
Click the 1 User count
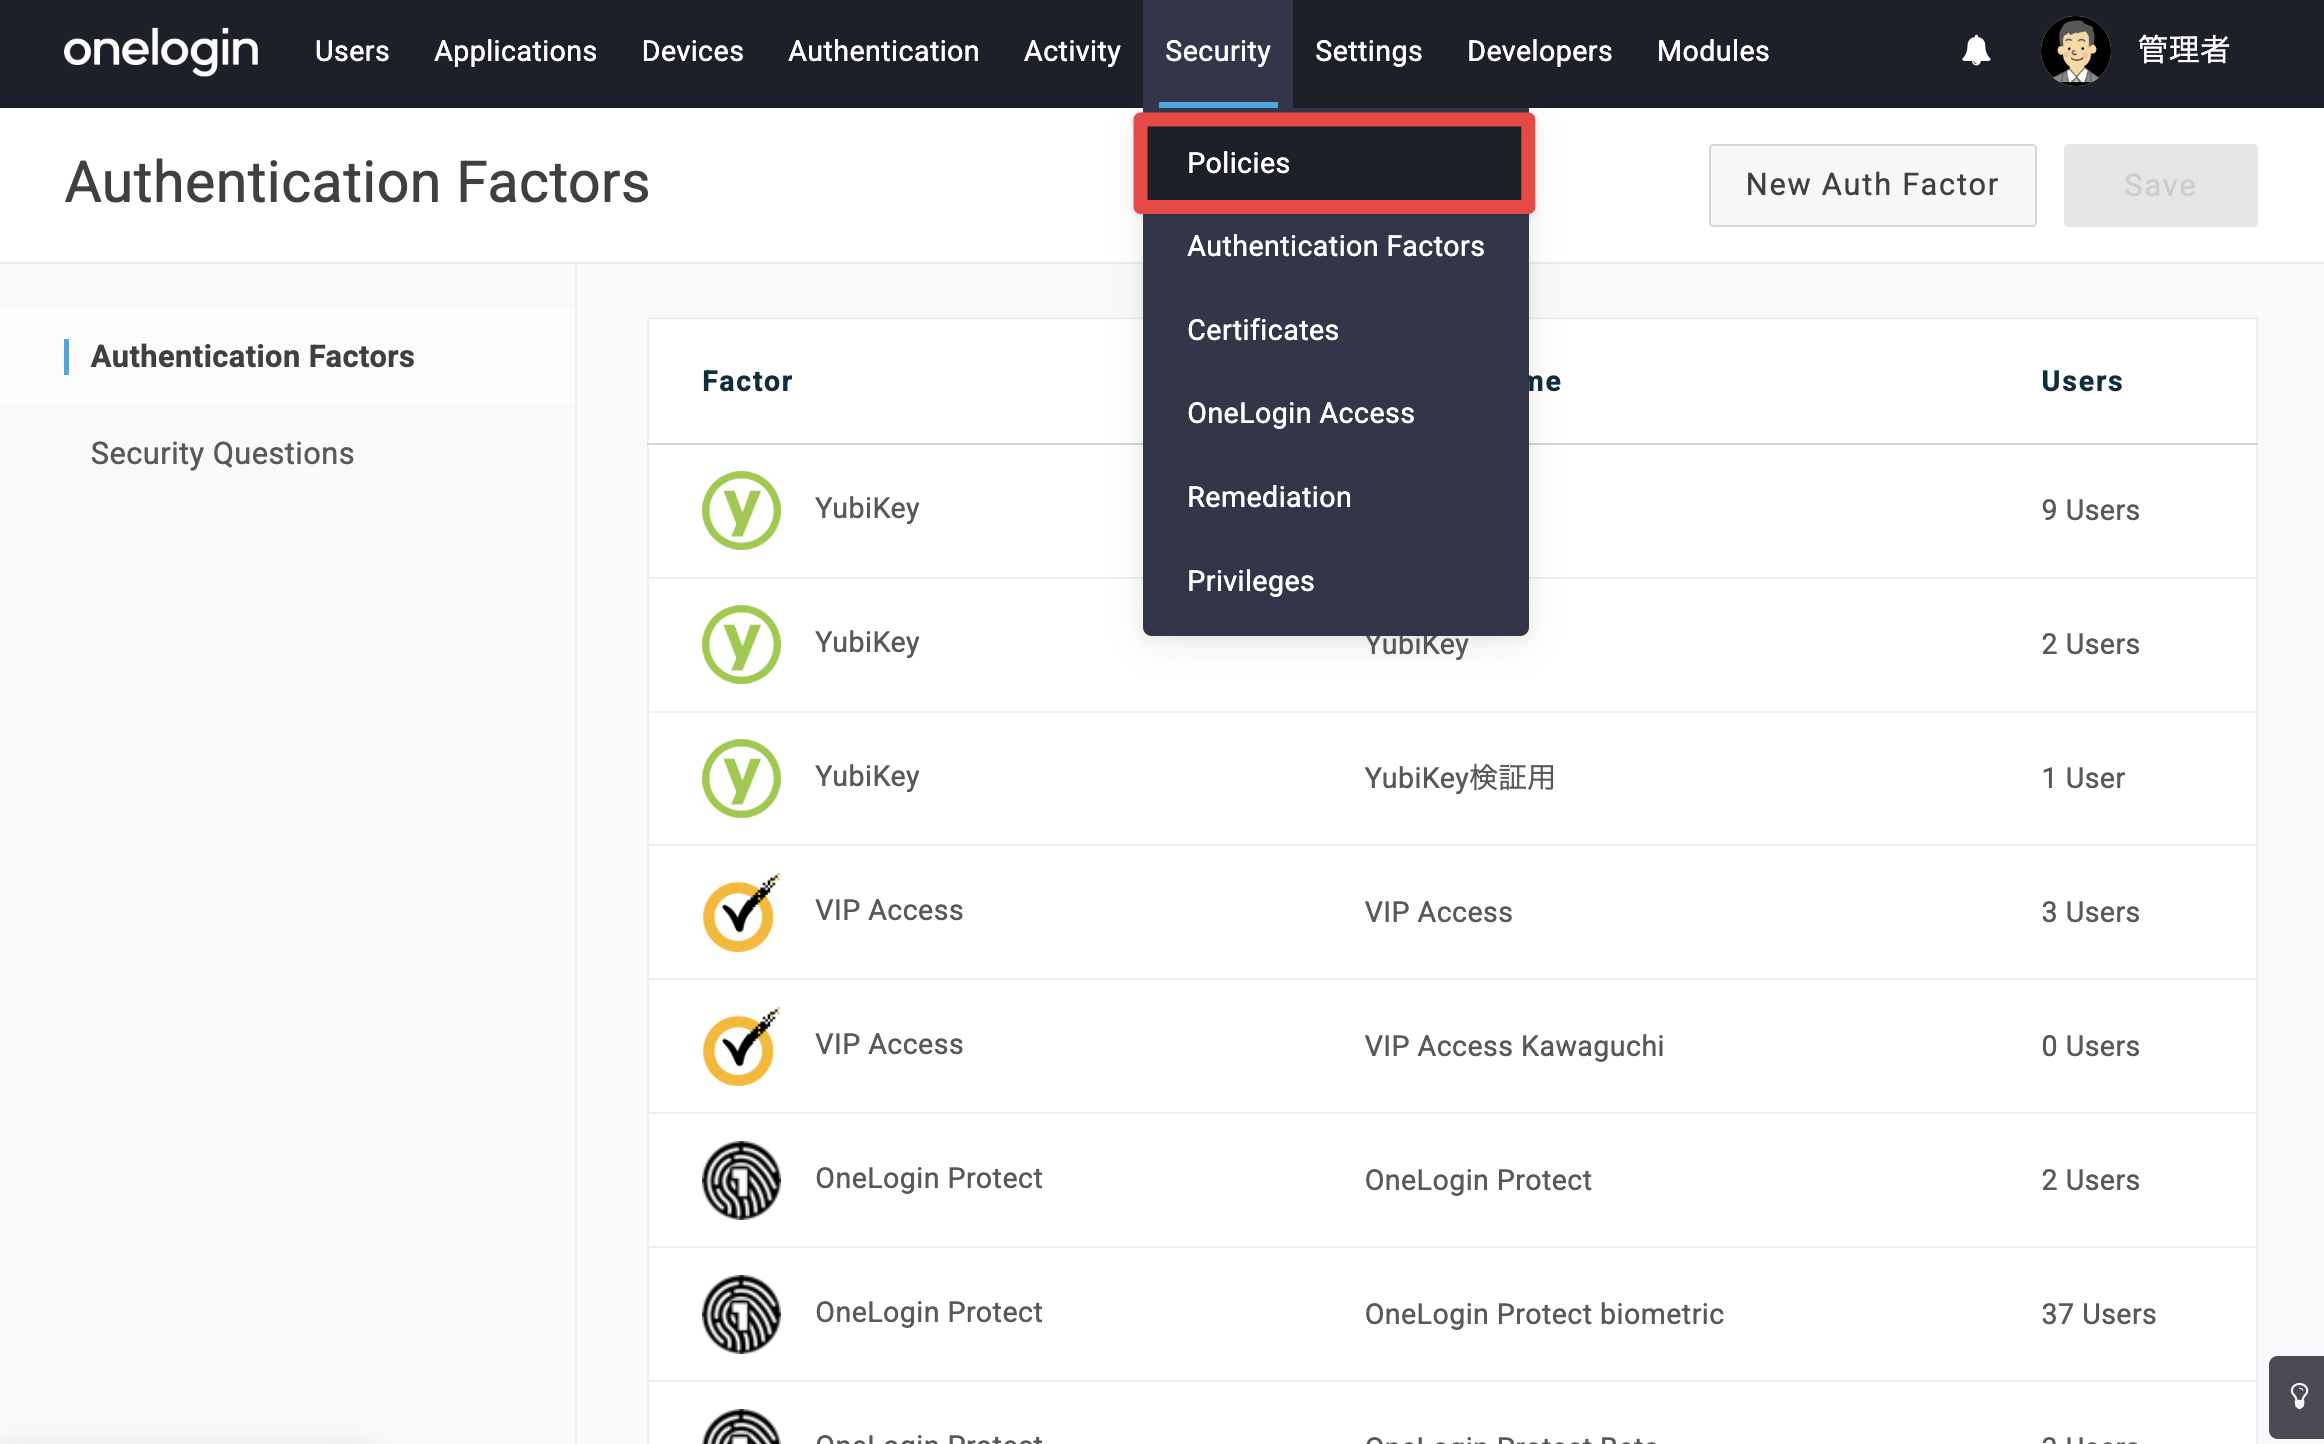point(2083,778)
